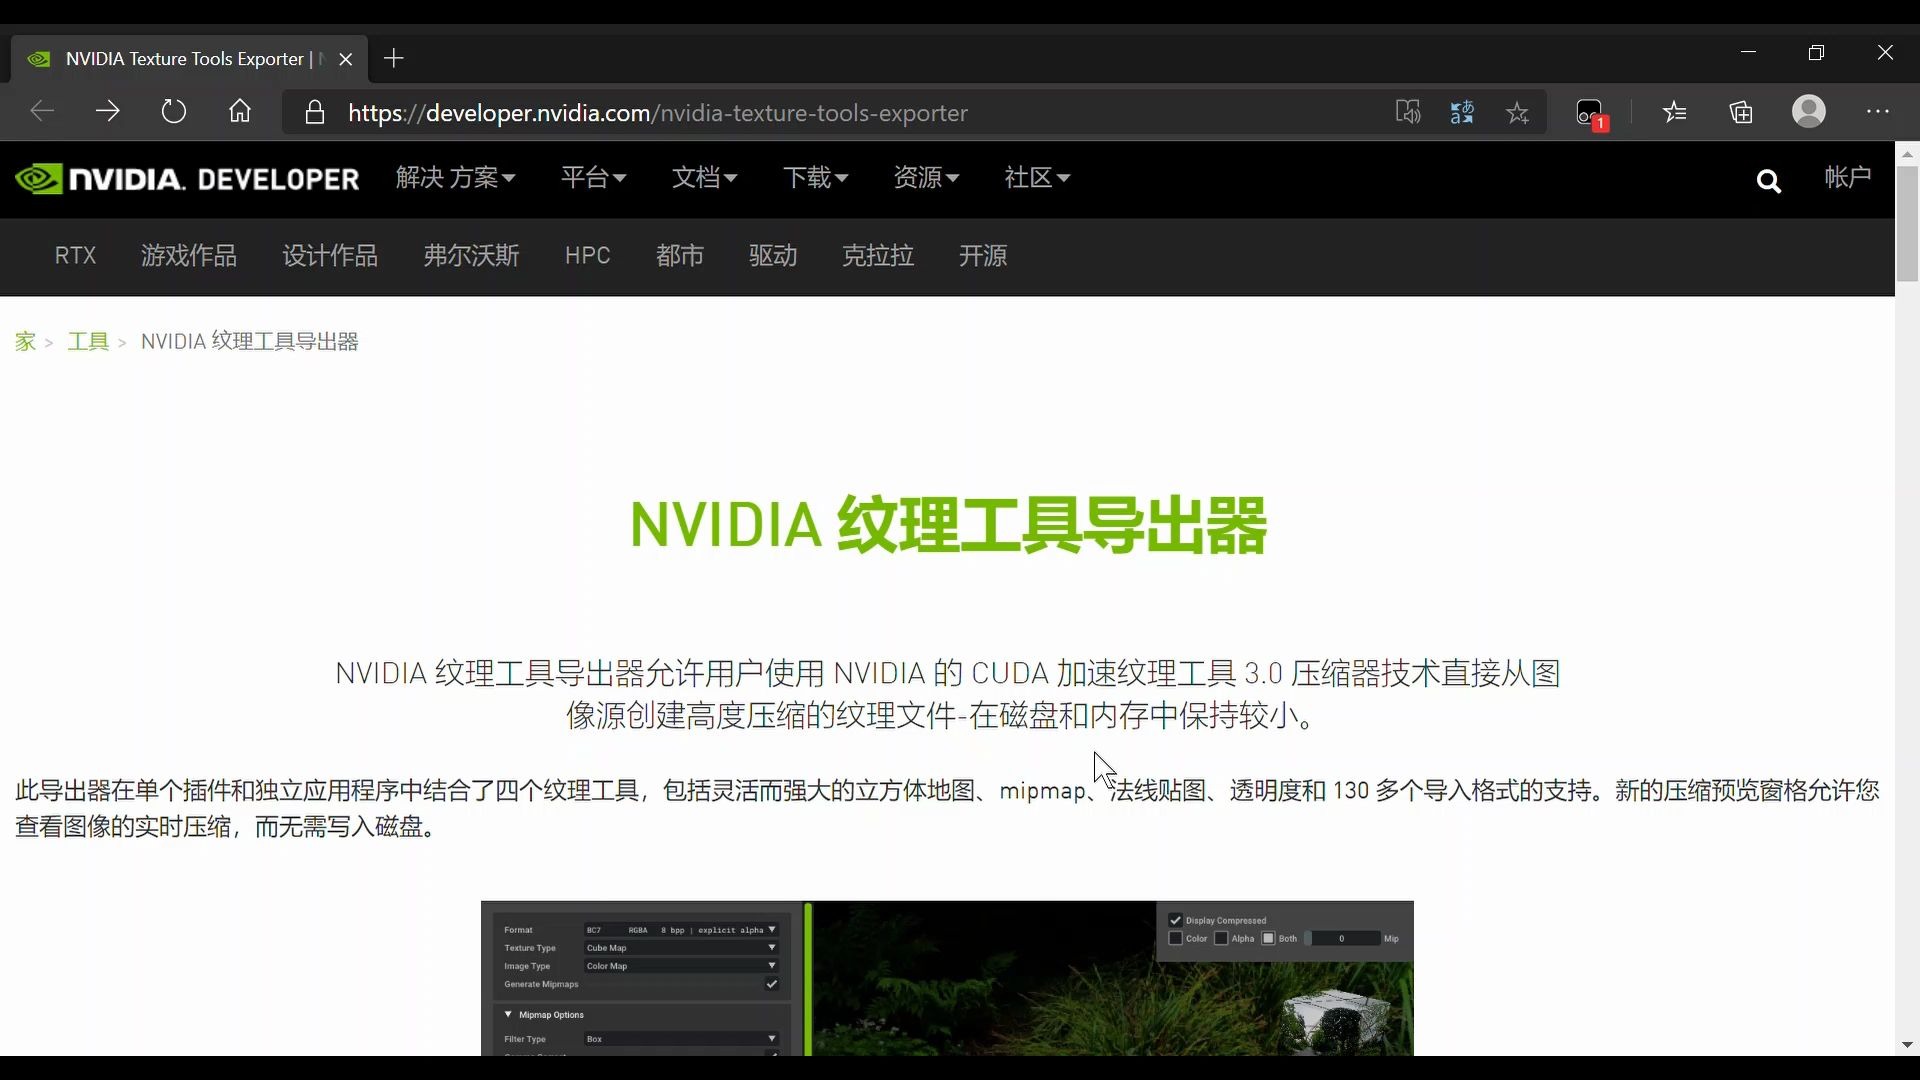This screenshot has height=1080, width=1920.
Task: Collapse the Mipmap Options section
Action: (508, 1014)
